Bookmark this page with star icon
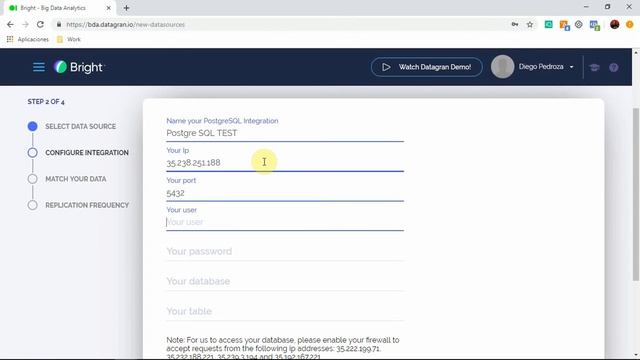Image resolution: width=640 pixels, height=360 pixels. pos(530,24)
